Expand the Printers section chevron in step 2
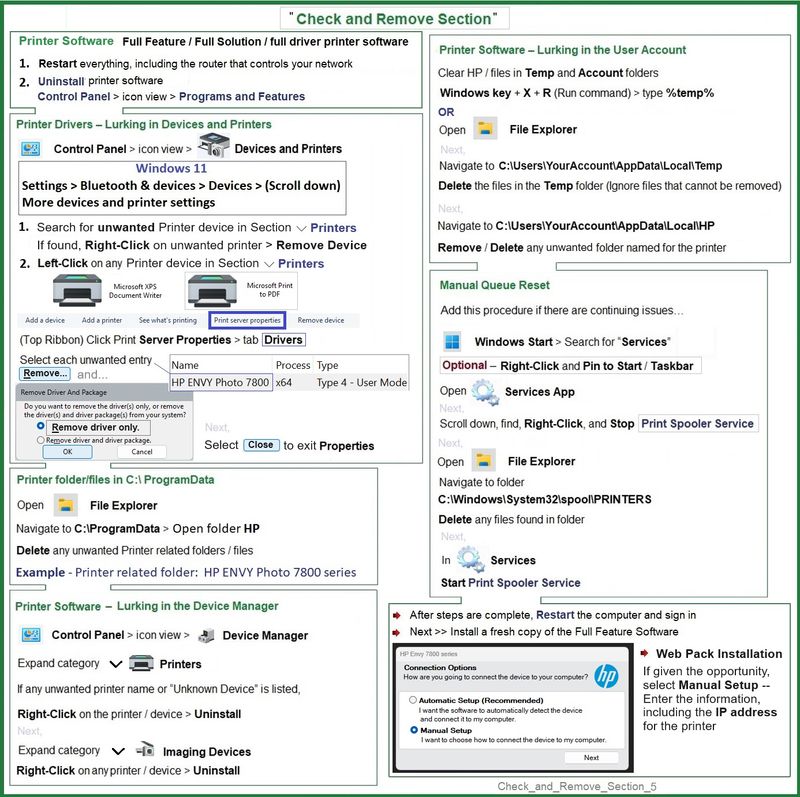Screen dimensions: 800x797 click(269, 264)
